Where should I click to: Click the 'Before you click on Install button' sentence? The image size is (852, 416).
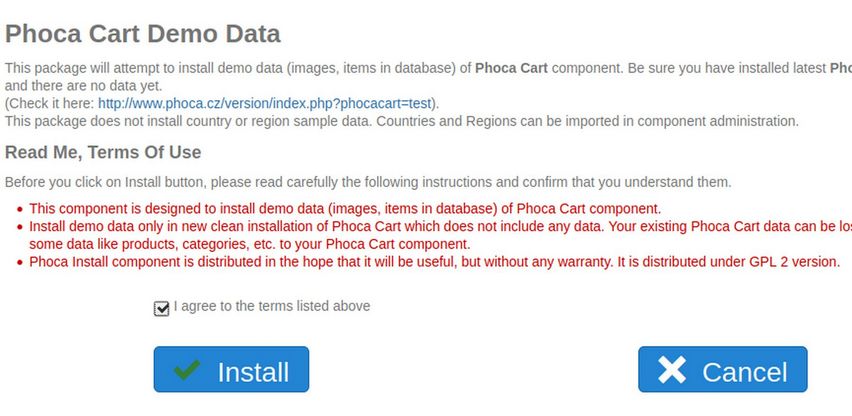[368, 182]
